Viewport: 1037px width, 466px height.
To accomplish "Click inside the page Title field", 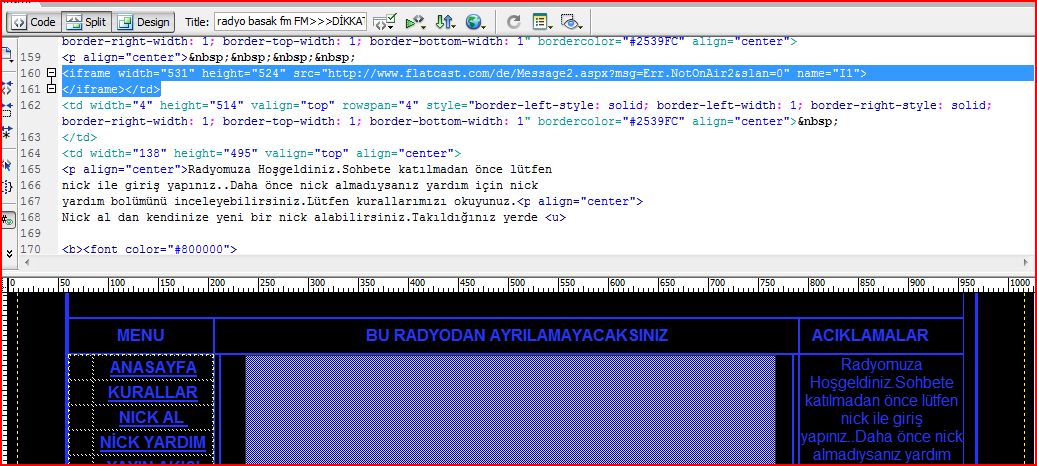I will pos(290,22).
